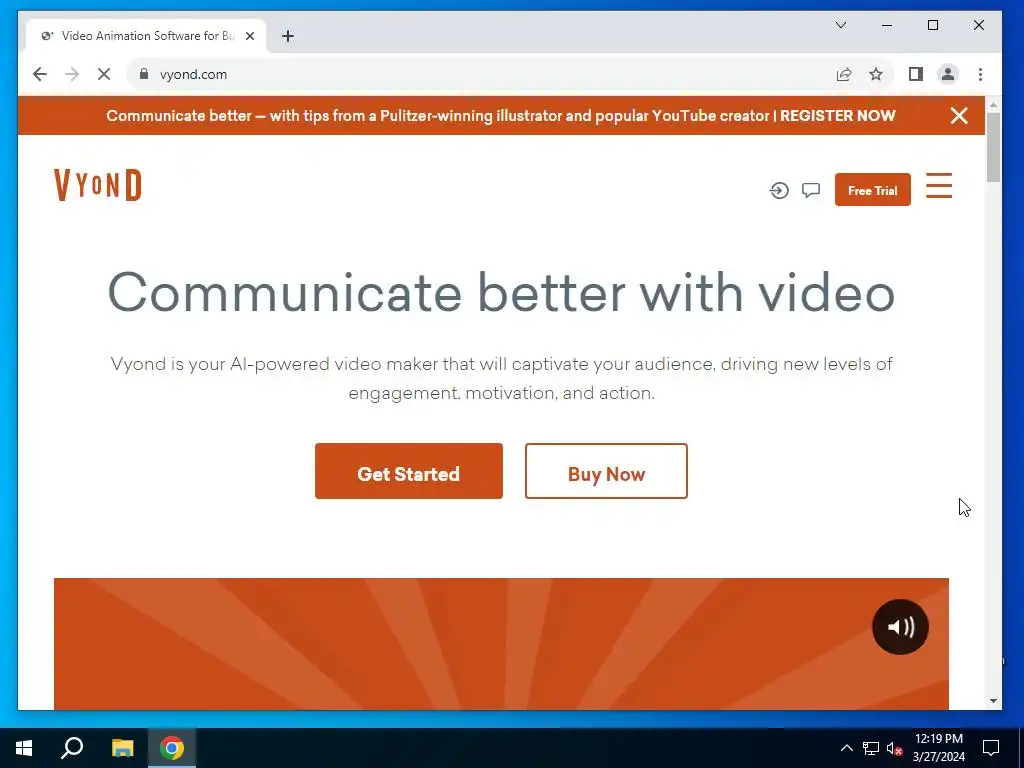
Task: Click the Buy Now button
Action: tap(606, 472)
